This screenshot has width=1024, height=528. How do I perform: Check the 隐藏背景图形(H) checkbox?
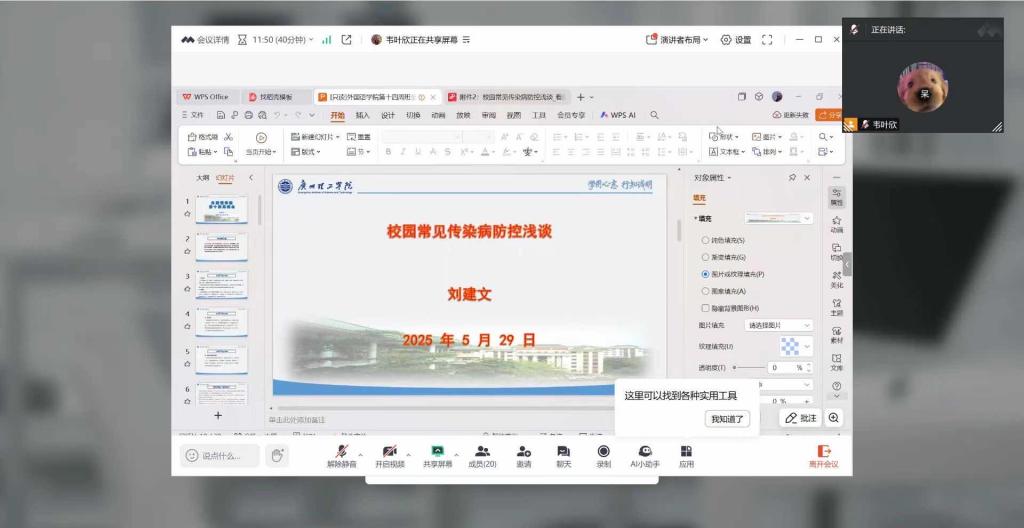(x=705, y=308)
